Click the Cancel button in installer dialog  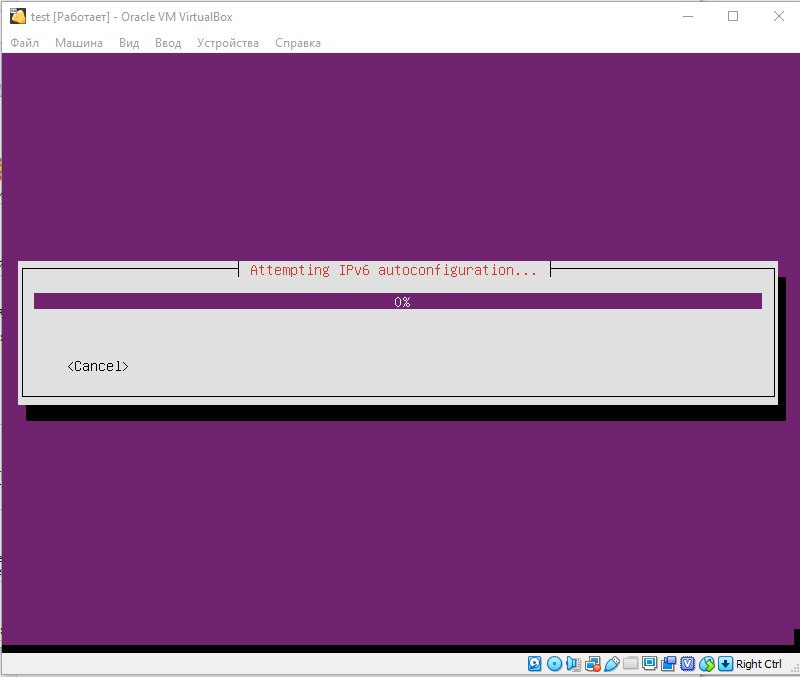click(98, 366)
